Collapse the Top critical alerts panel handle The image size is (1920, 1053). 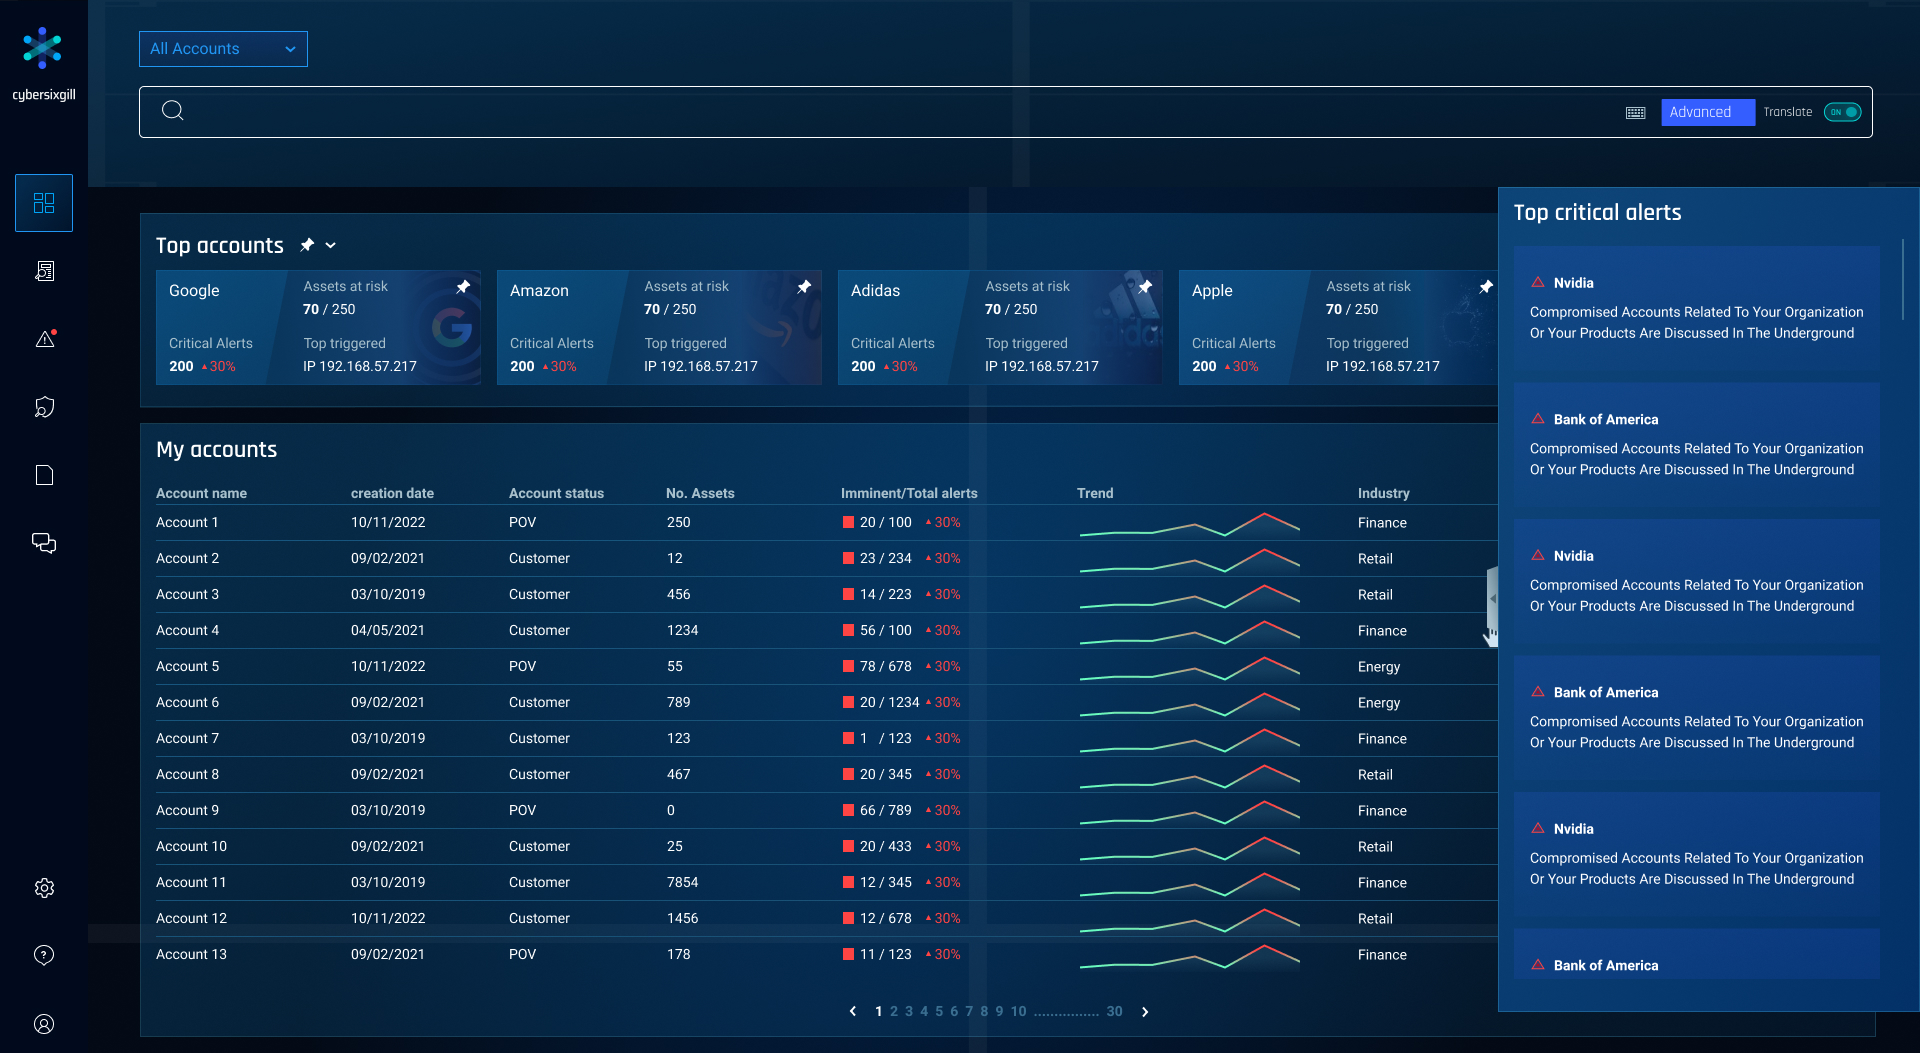pos(1492,599)
